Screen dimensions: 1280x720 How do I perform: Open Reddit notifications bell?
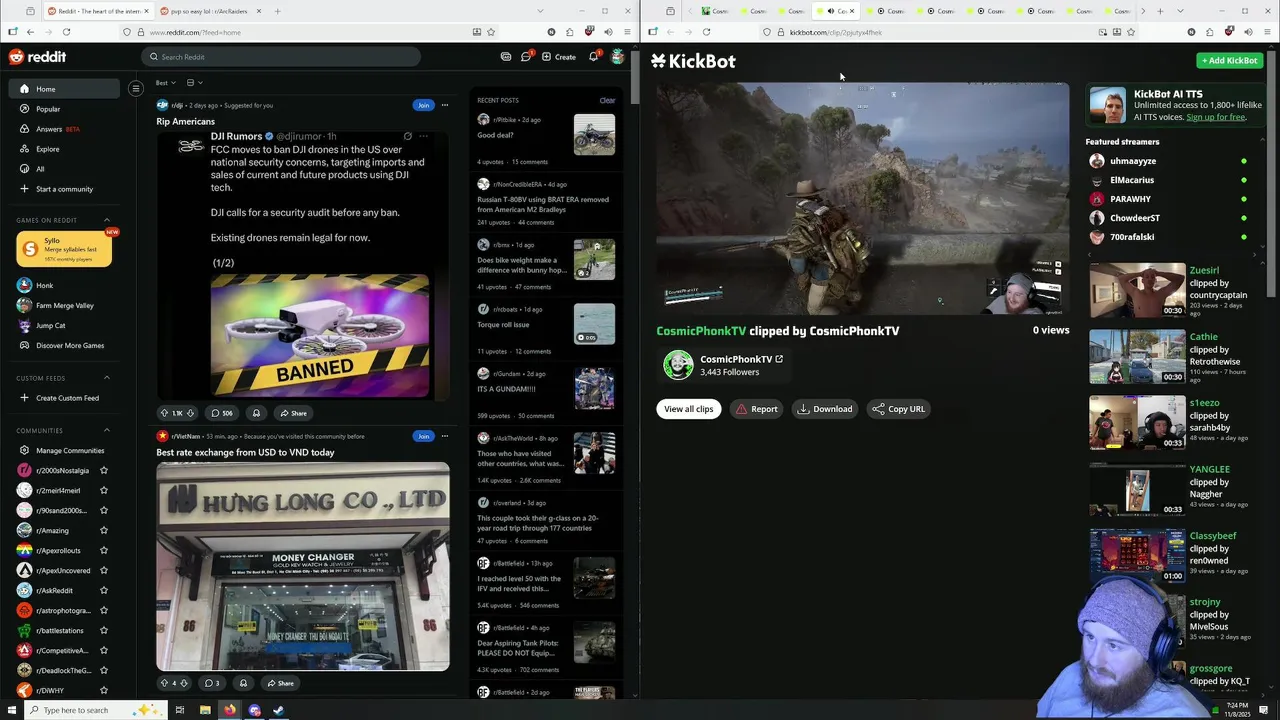tap(593, 56)
